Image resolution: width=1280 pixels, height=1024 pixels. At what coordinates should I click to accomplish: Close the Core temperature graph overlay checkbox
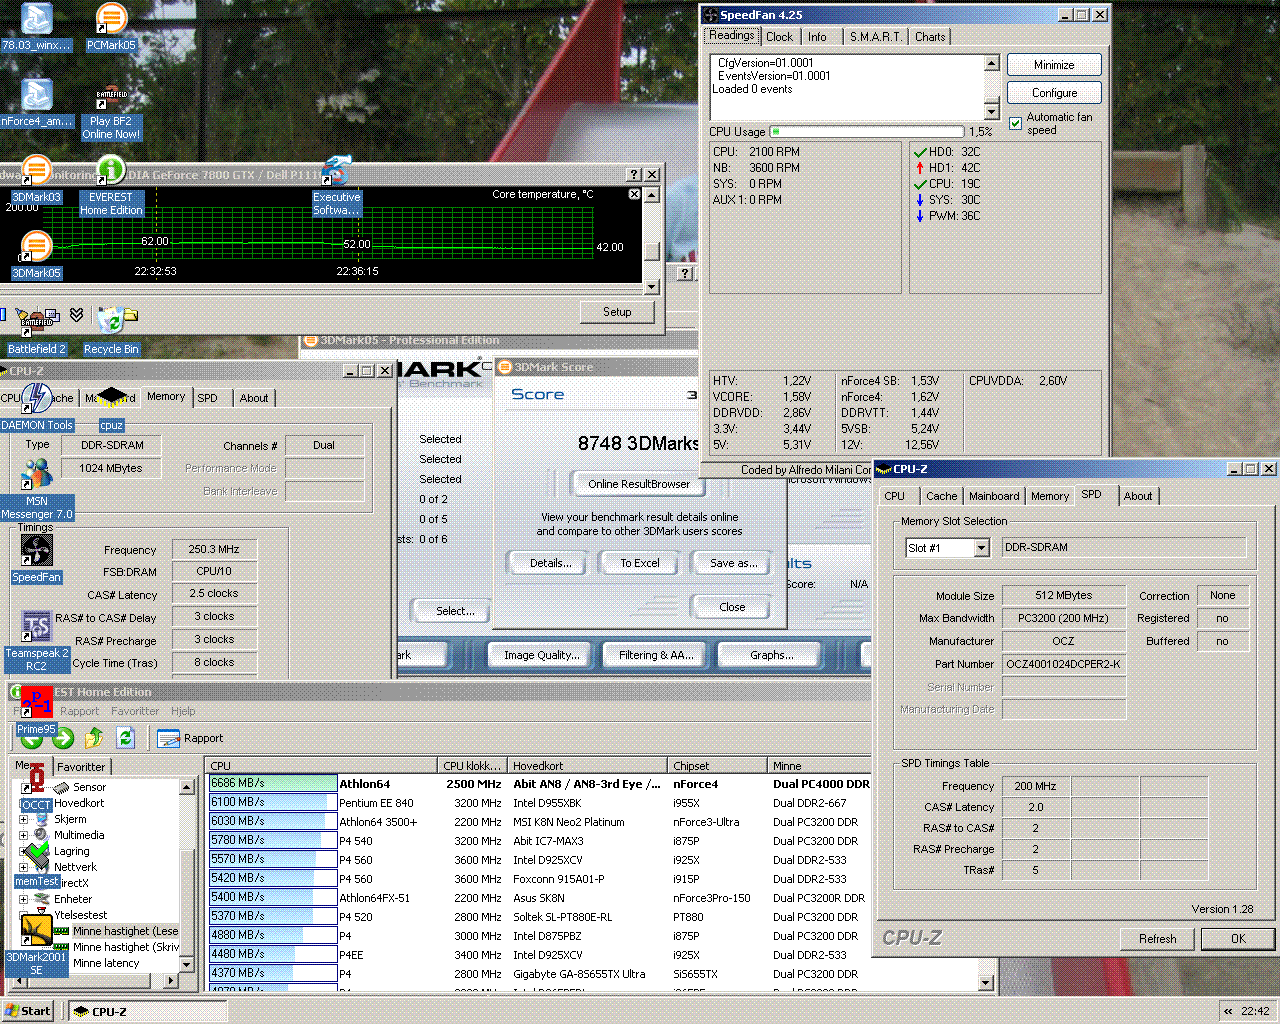[634, 194]
